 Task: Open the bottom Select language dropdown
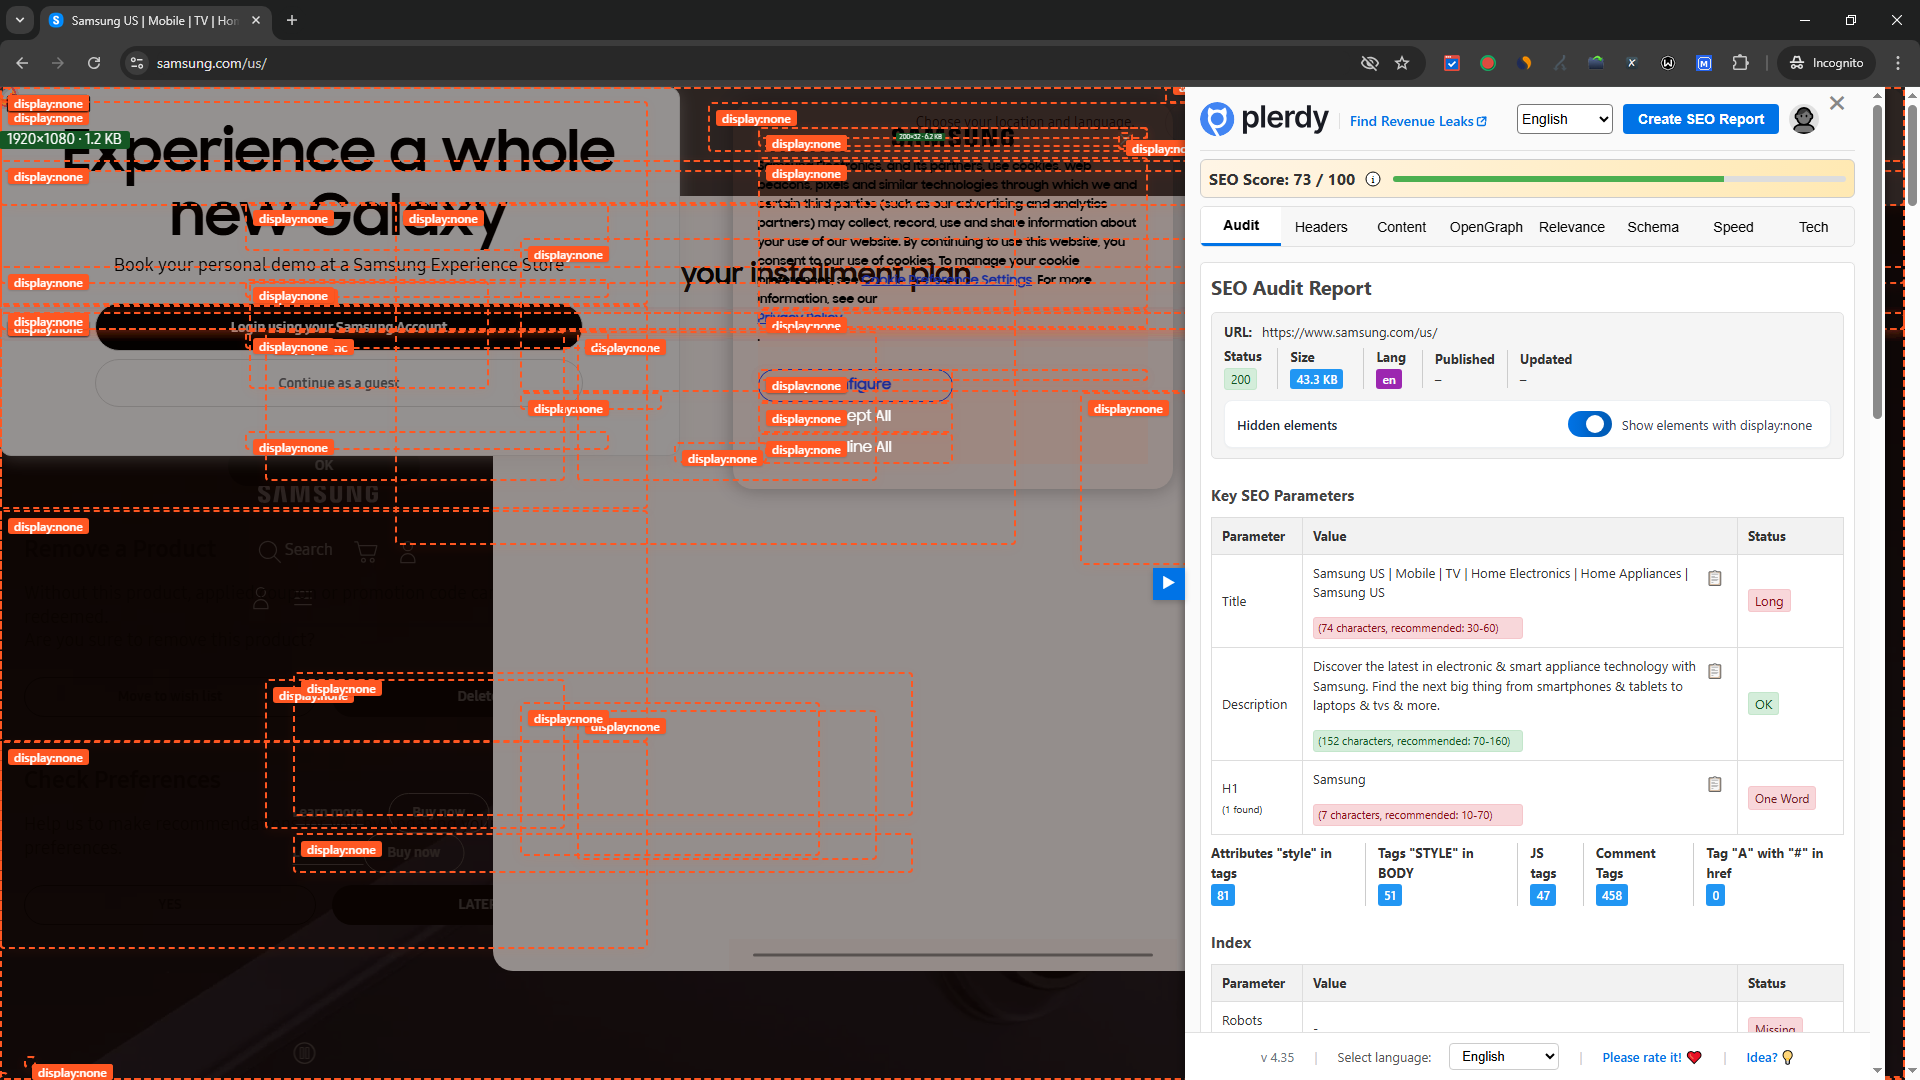(x=1503, y=1057)
